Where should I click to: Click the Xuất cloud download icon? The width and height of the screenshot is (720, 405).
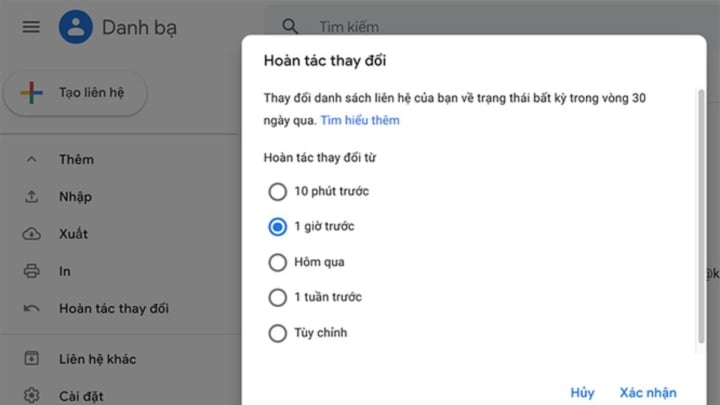[x=31, y=234]
